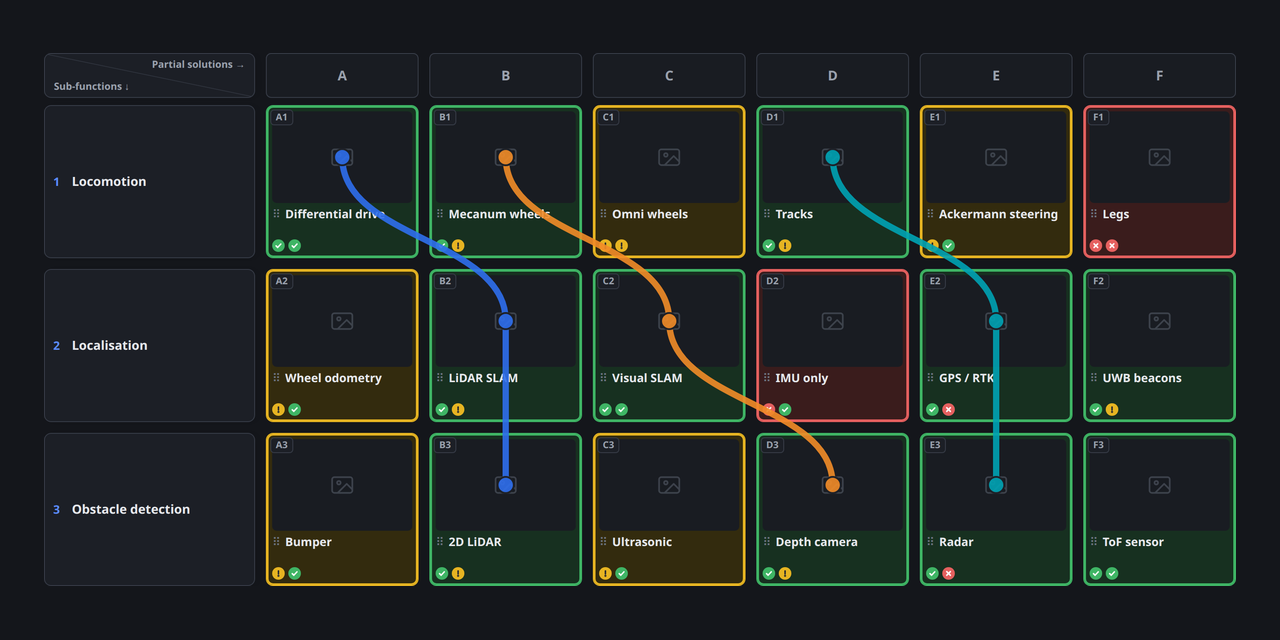Viewport: 1280px width, 640px height.
Task: Grab the grip icon next to Tracks
Action: tap(767, 214)
